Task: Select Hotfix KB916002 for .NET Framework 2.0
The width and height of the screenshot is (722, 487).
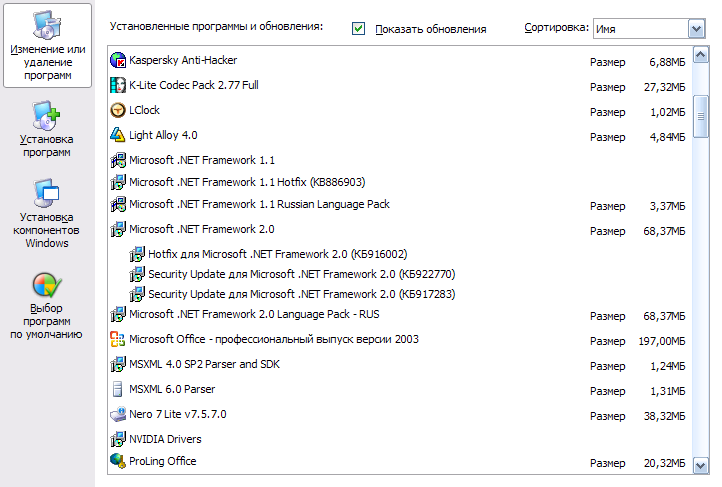Action: tap(277, 254)
